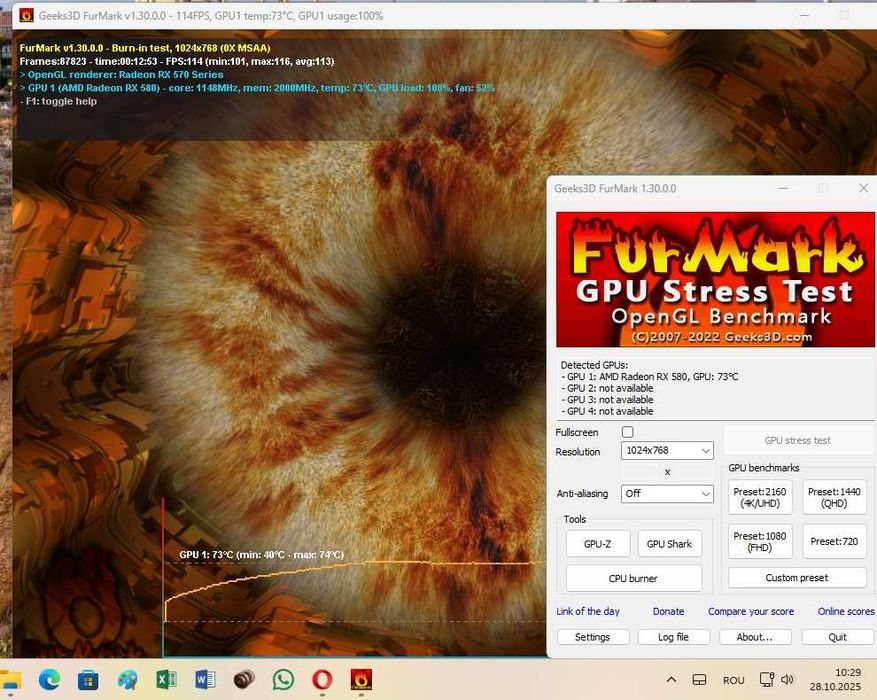
Task: Follow the Donate link
Action: [x=668, y=611]
